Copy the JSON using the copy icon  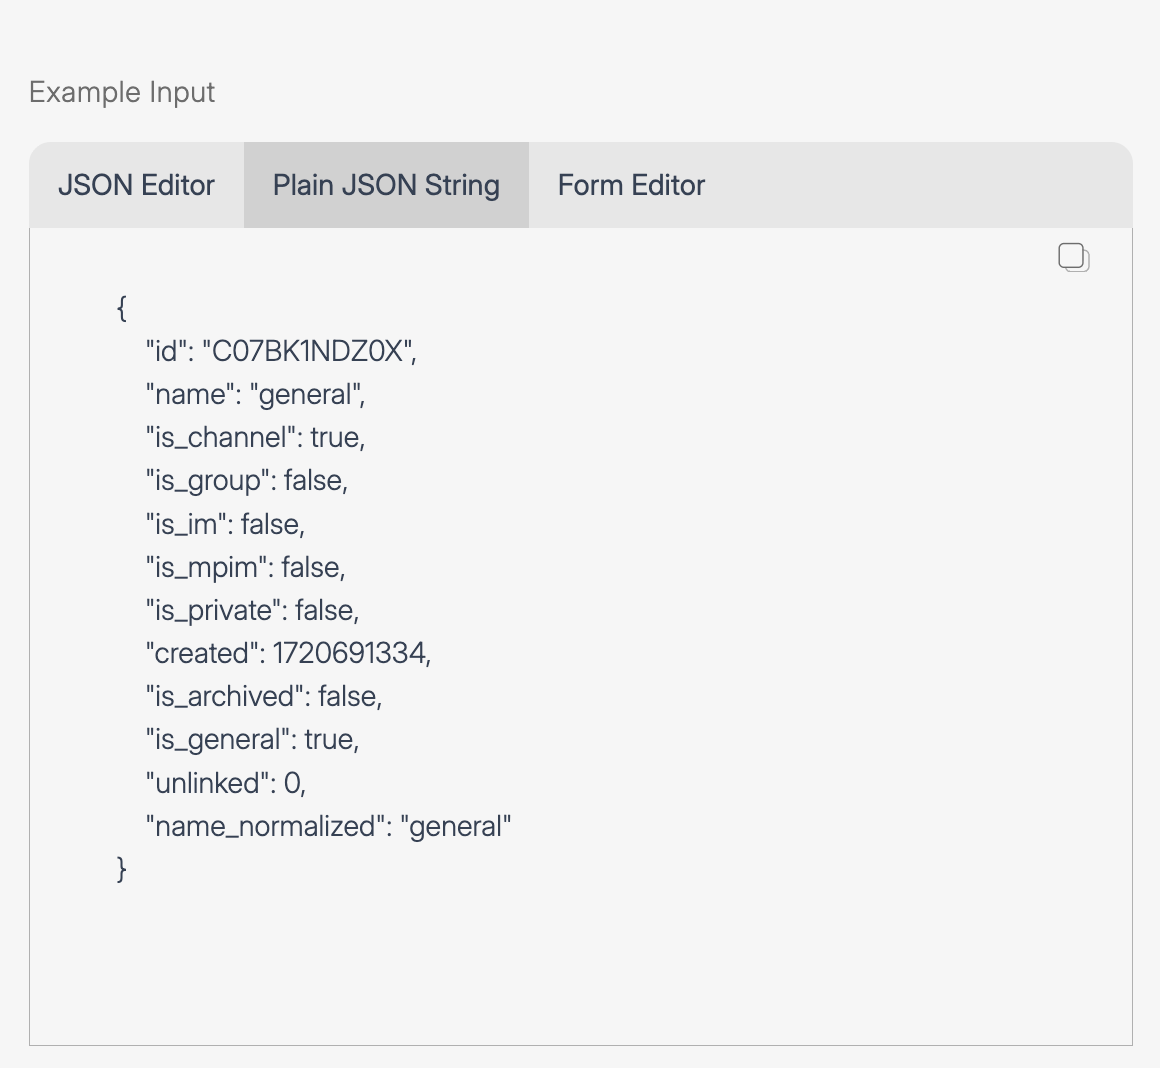coord(1073,258)
